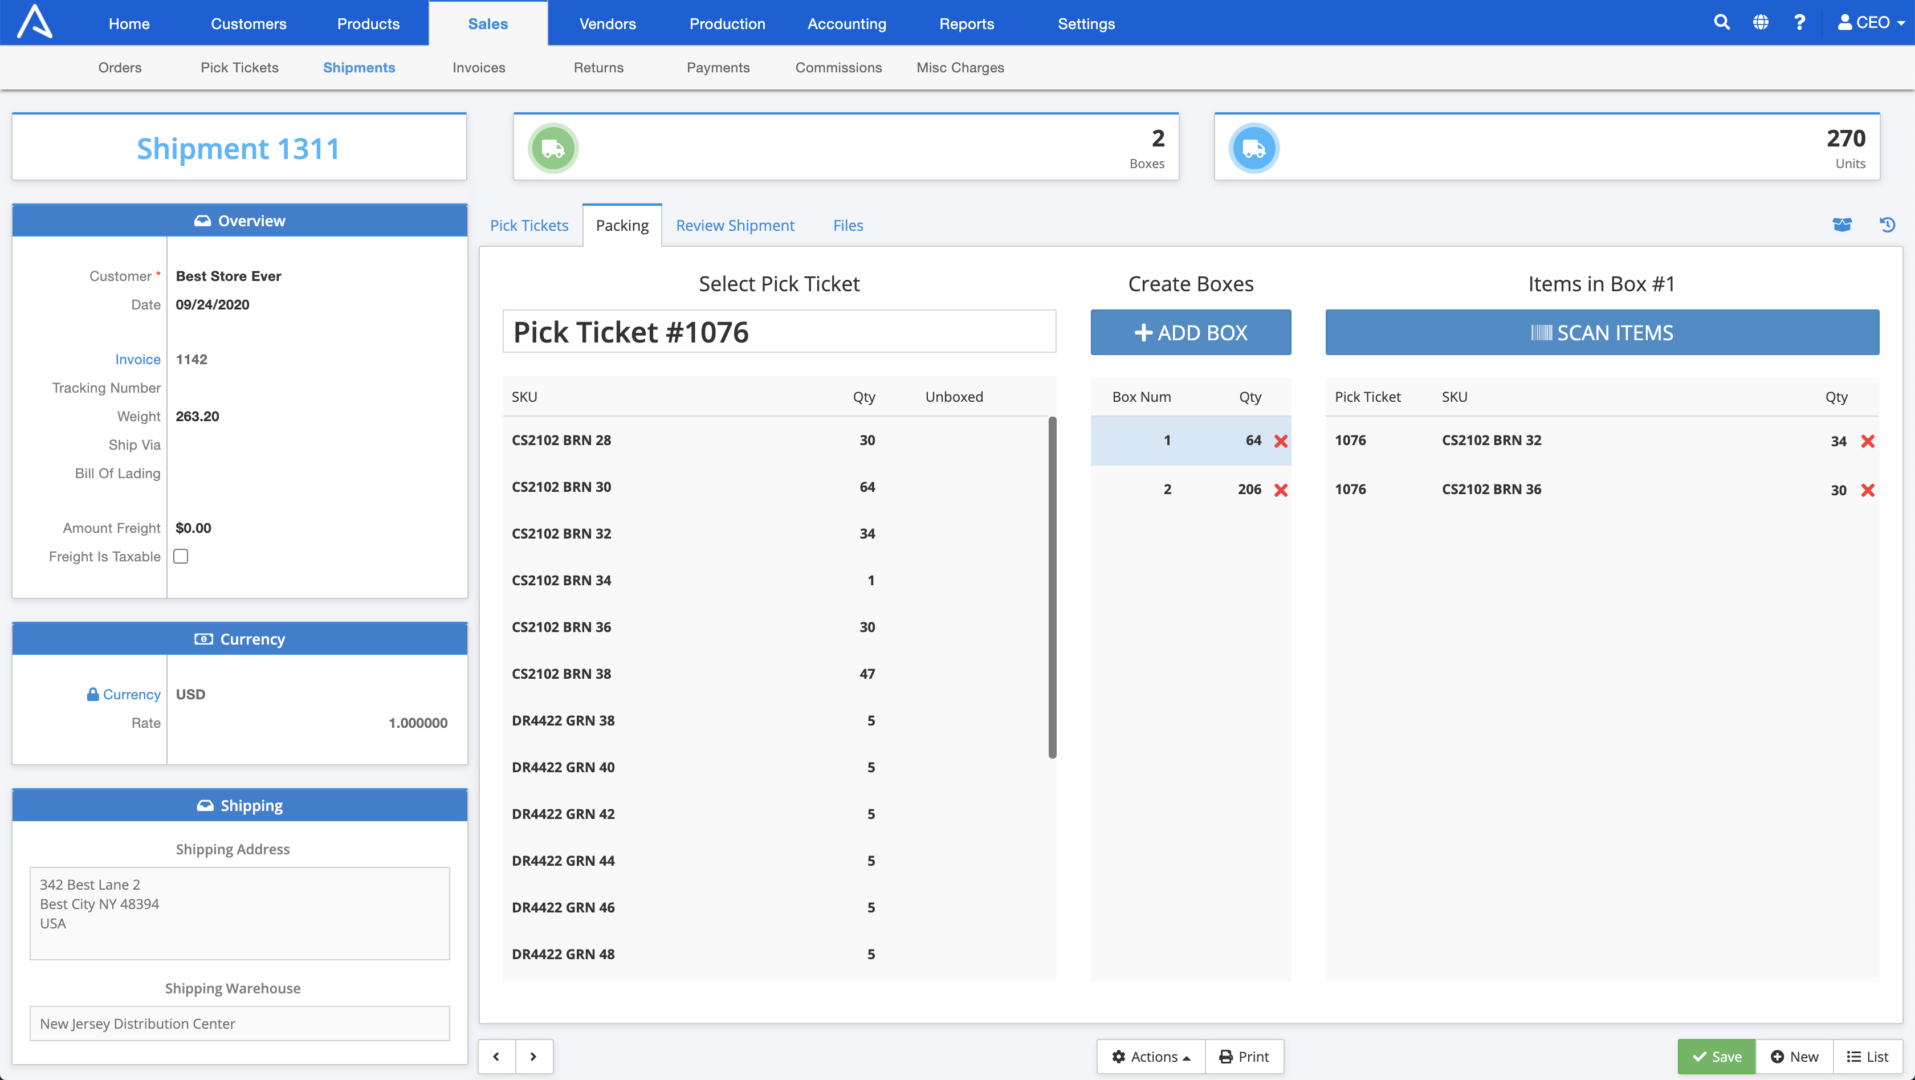Enable the Freight Is Taxable checkbox

[180, 556]
